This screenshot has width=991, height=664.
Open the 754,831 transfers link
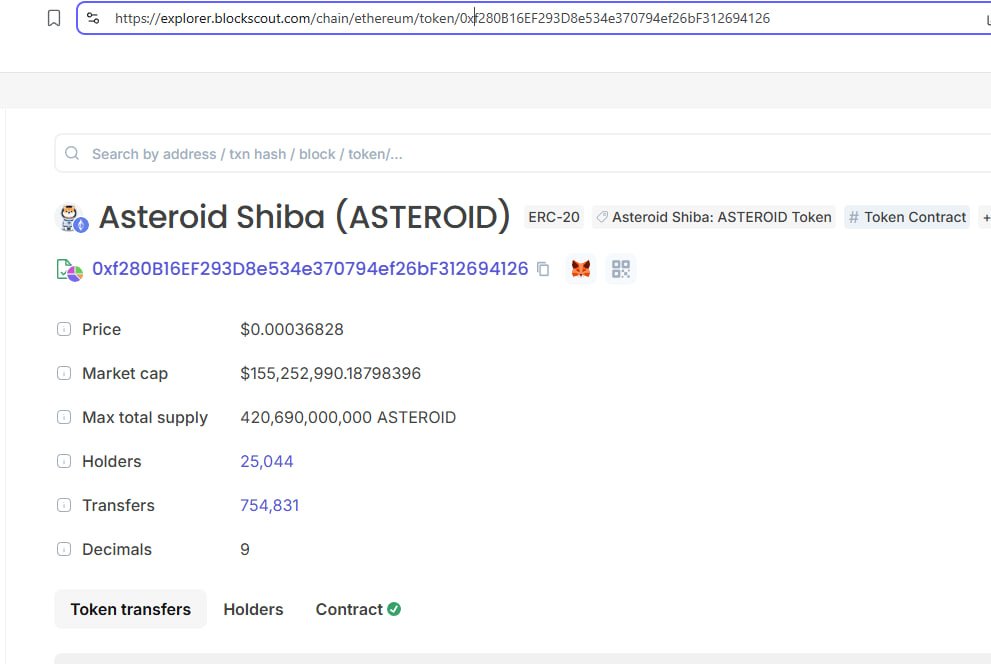[269, 505]
